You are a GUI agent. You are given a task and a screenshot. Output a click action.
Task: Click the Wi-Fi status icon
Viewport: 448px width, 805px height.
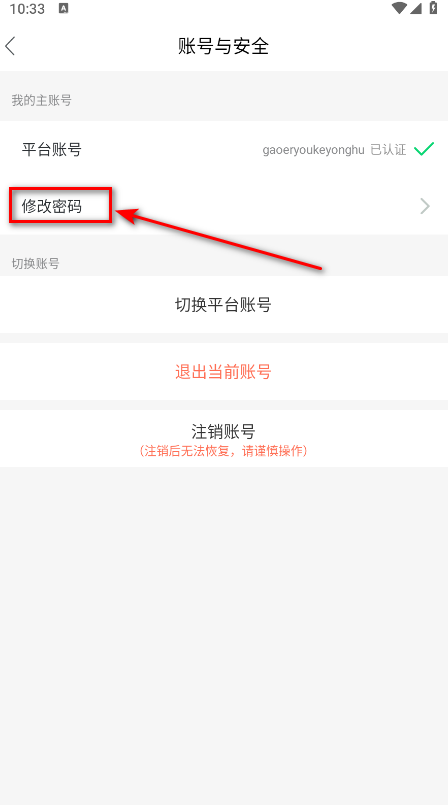pyautogui.click(x=399, y=8)
